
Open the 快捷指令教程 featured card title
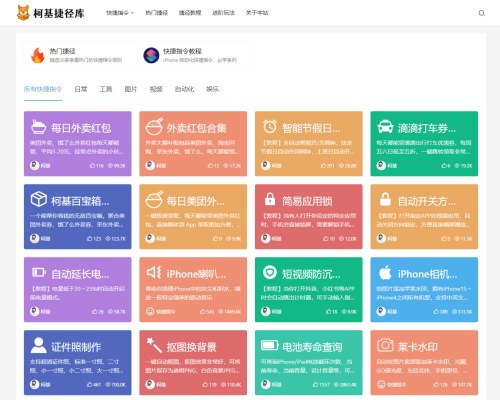(x=182, y=51)
